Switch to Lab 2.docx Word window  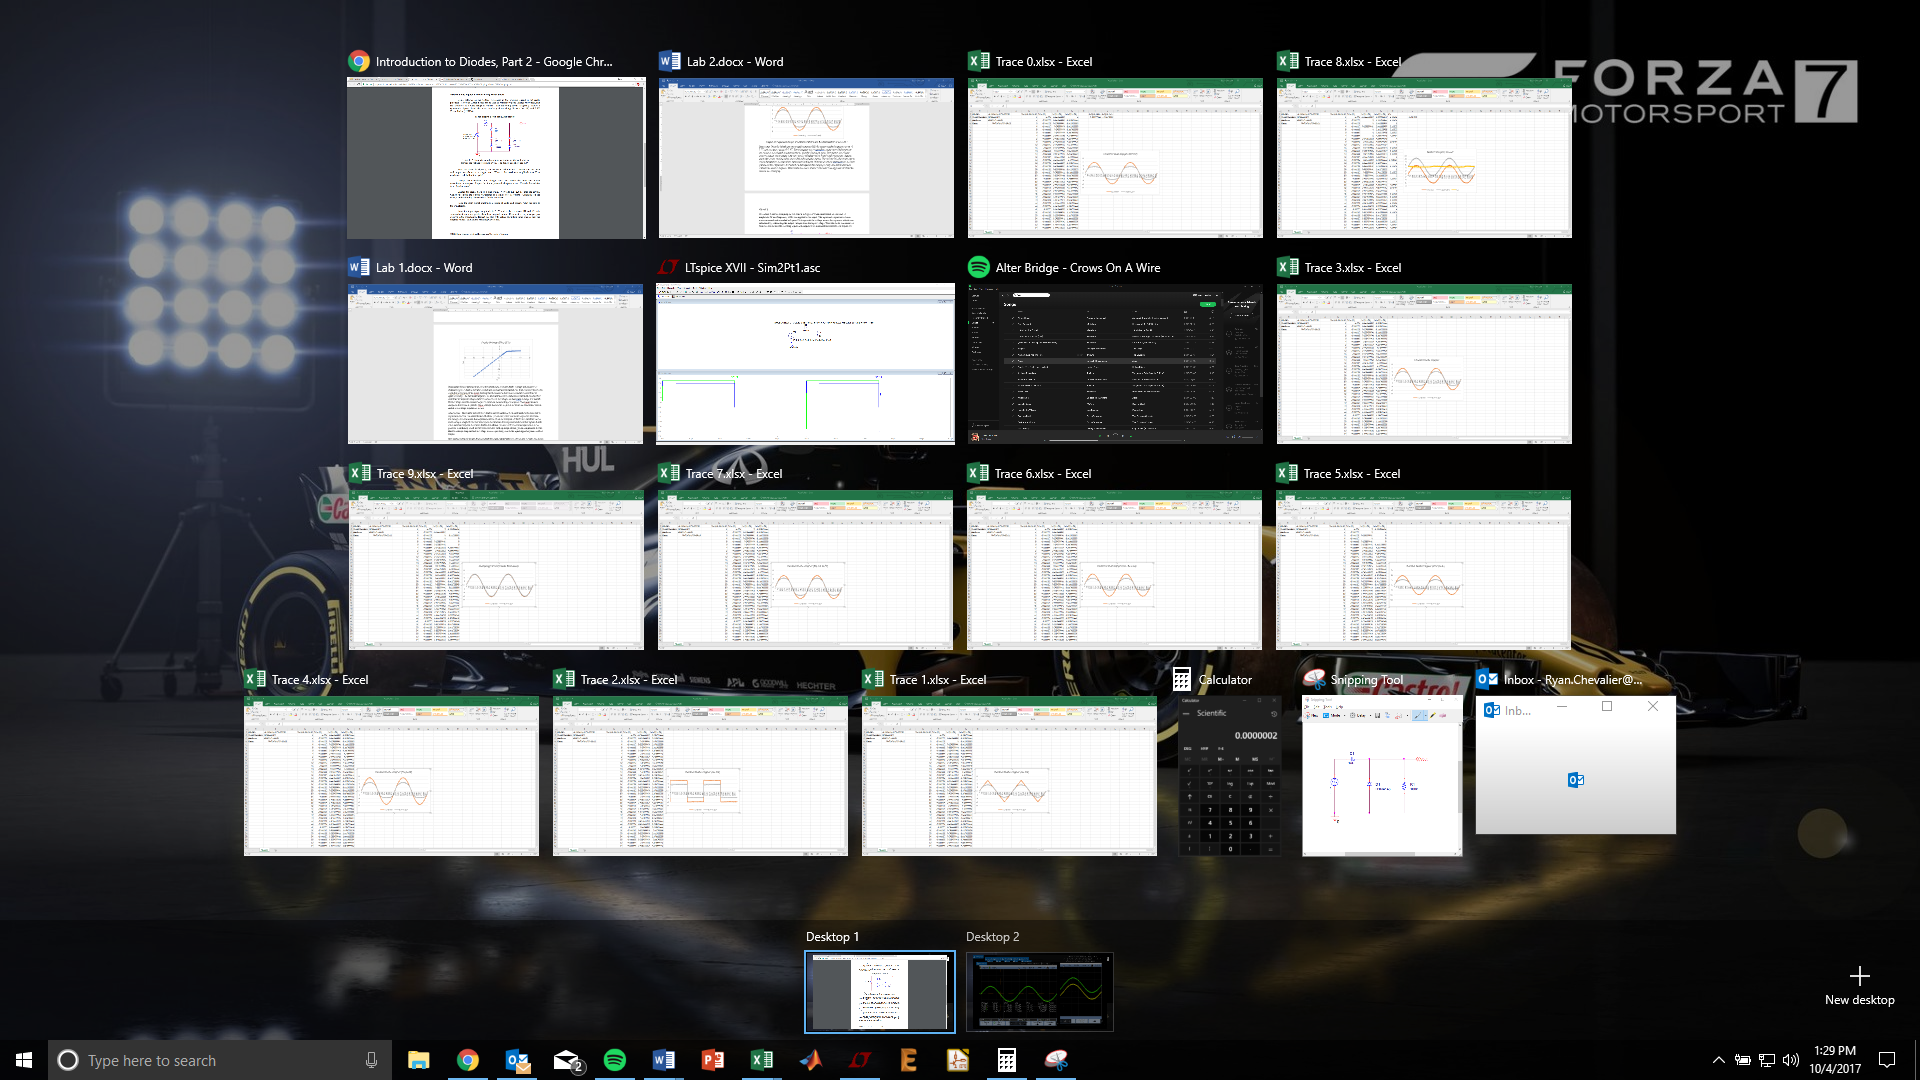coord(806,158)
